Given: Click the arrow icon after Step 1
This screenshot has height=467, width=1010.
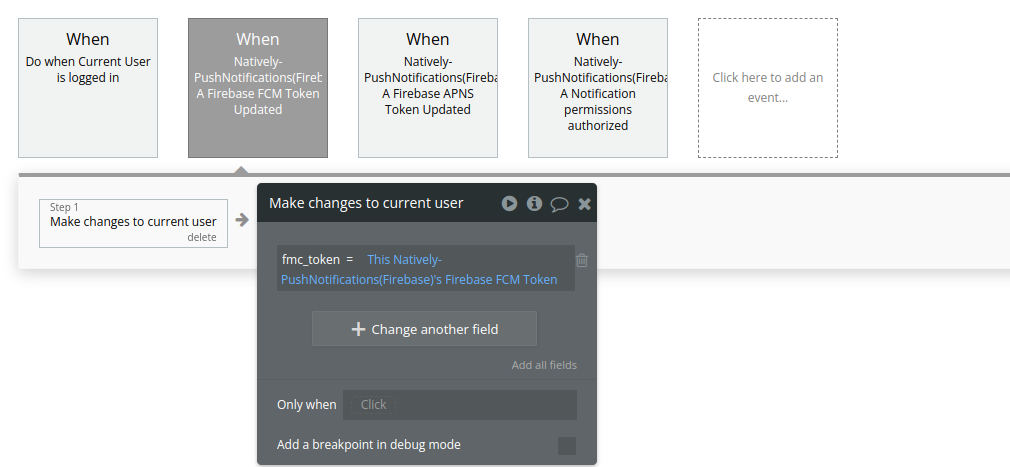Looking at the screenshot, I should [242, 220].
